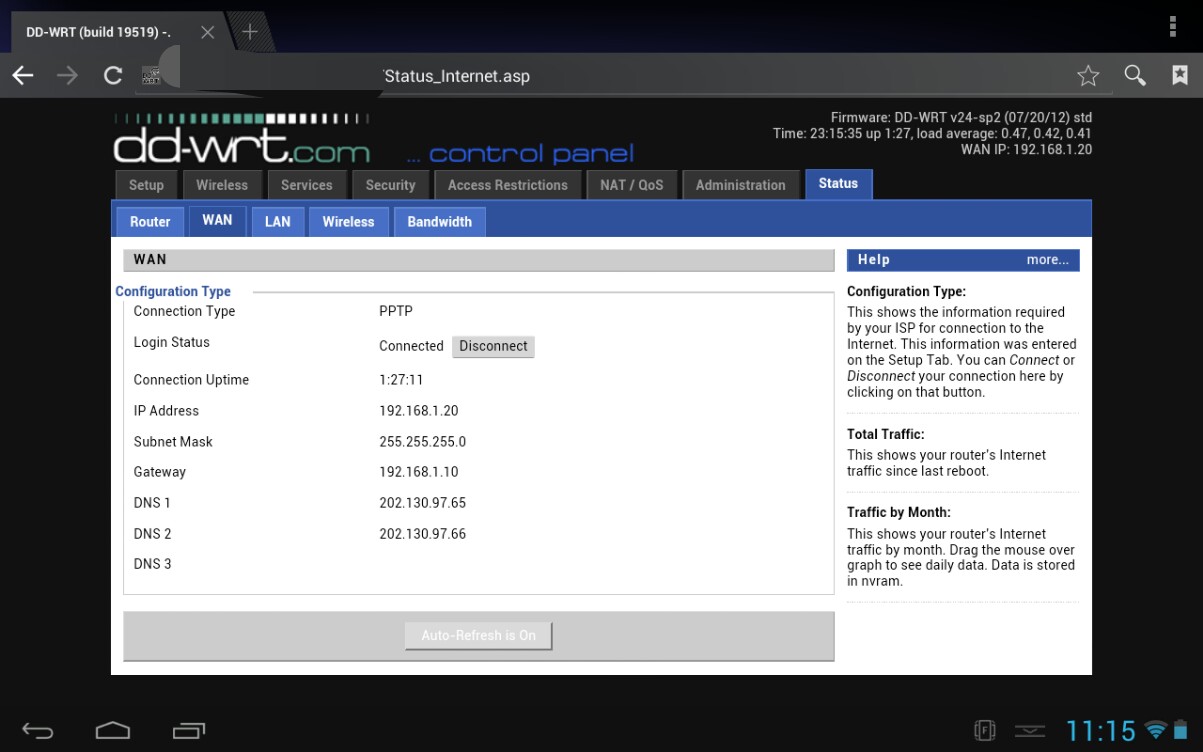Viewport: 1203px width, 752px height.
Task: Tap the Android home button
Action: click(113, 731)
